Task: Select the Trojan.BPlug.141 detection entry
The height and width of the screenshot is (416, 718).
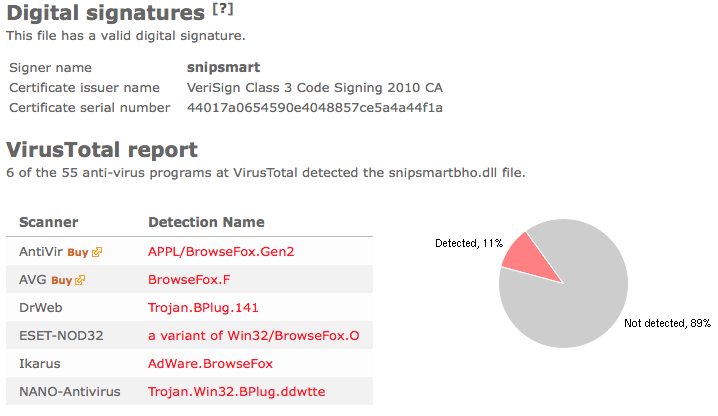Action: [203, 307]
